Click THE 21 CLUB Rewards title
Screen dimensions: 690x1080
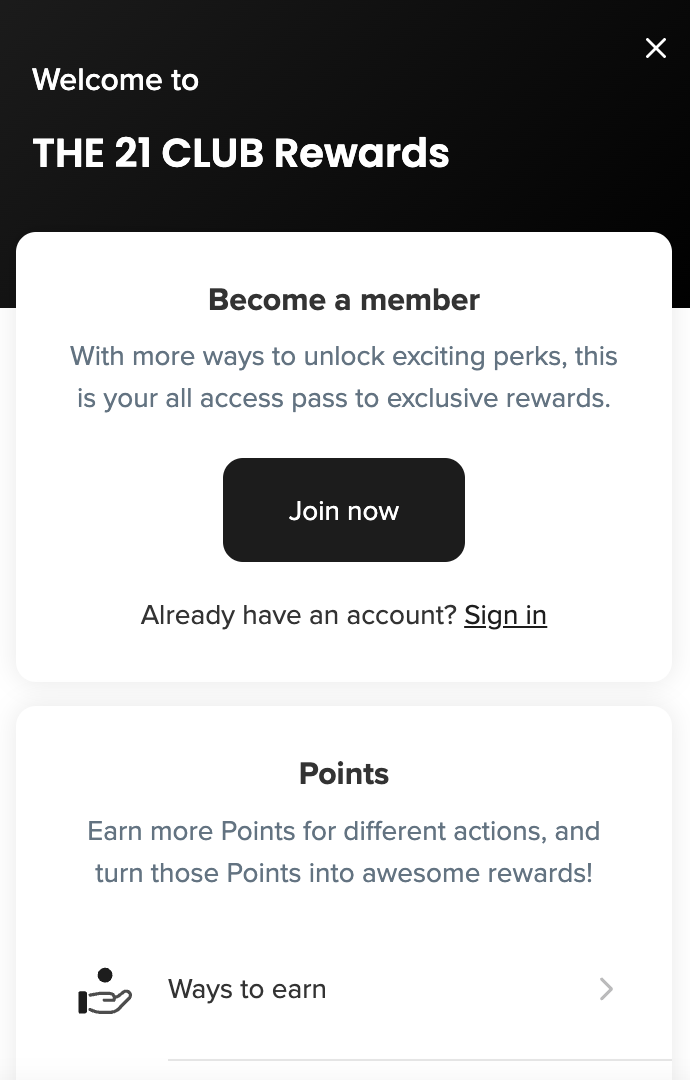241,153
